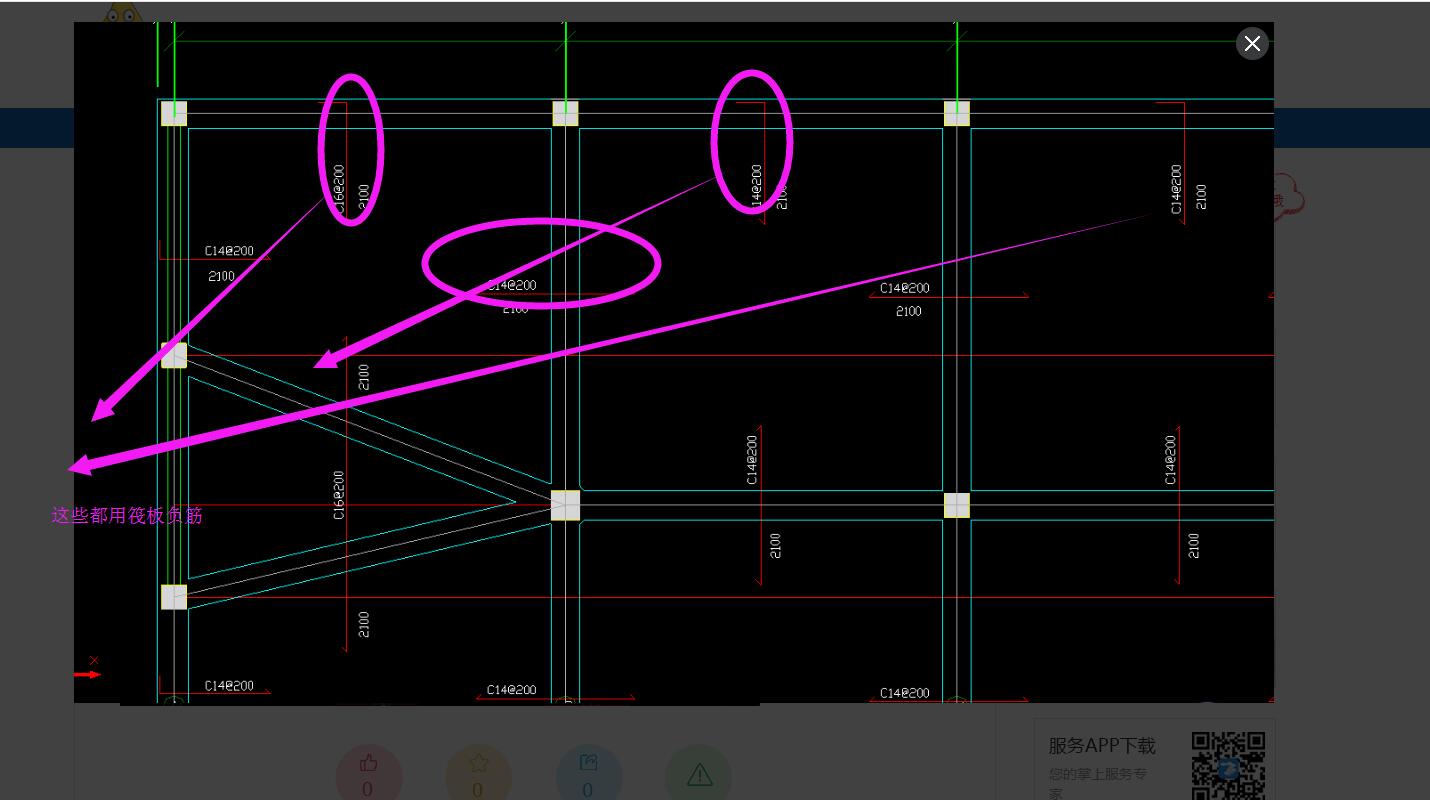Close the enlarged drawing image viewer

pos(1252,44)
